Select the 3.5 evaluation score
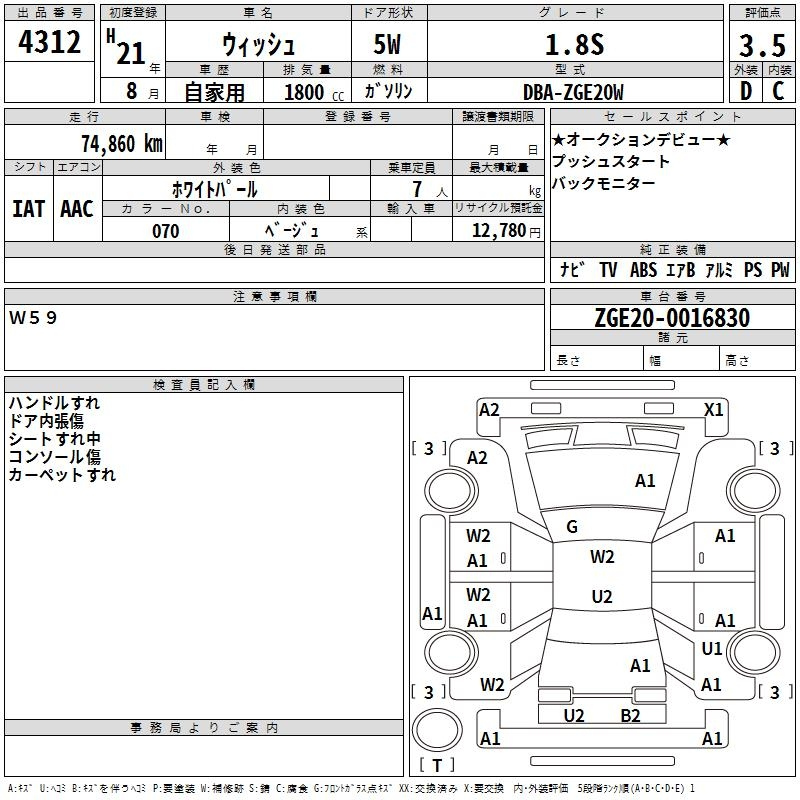 (x=761, y=45)
